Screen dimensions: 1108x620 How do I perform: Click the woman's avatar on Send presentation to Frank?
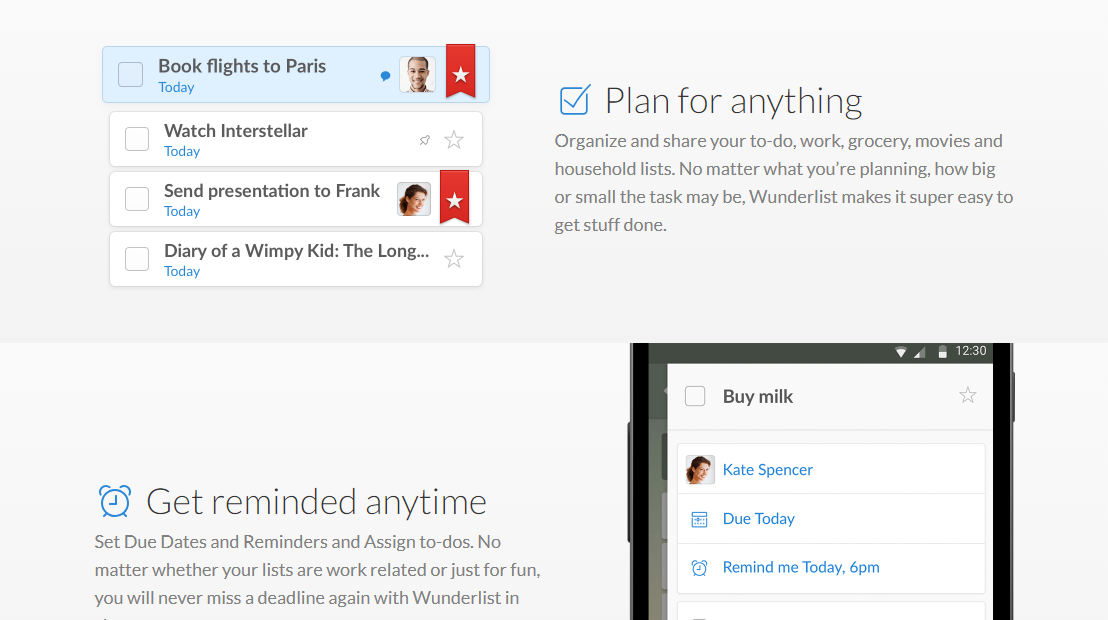point(414,199)
